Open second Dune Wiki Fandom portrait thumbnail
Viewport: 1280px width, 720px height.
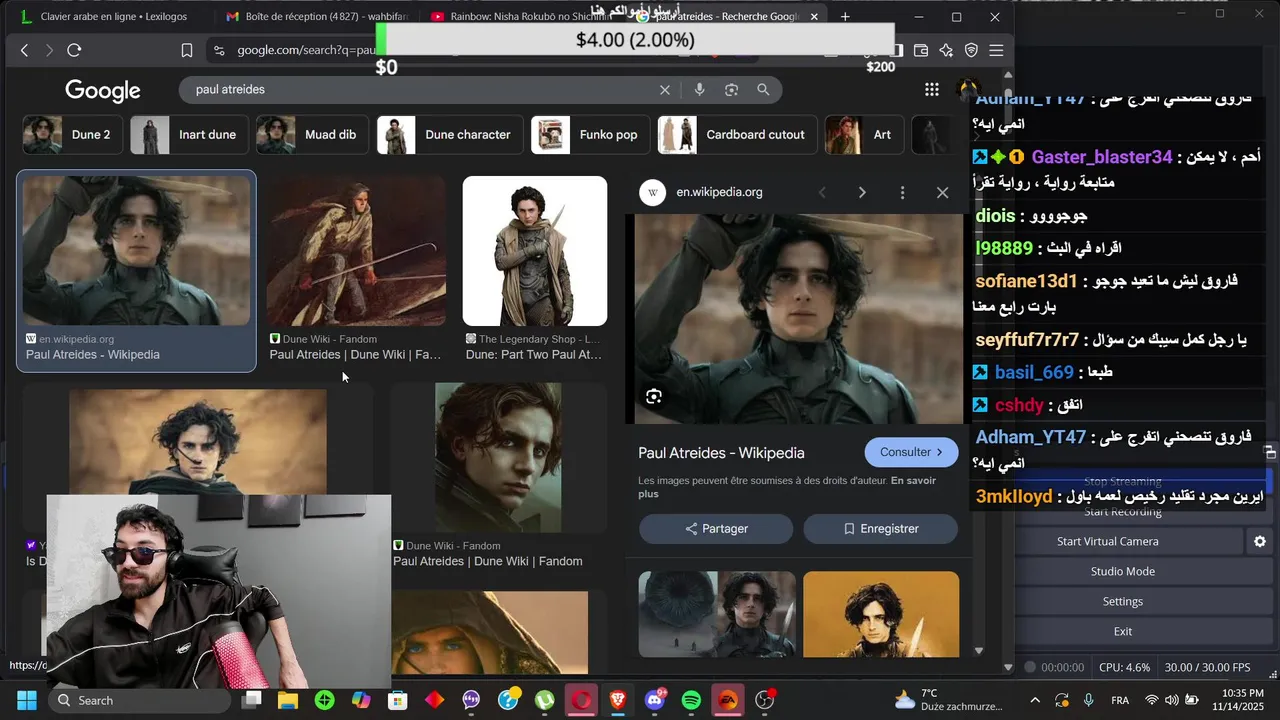point(498,458)
